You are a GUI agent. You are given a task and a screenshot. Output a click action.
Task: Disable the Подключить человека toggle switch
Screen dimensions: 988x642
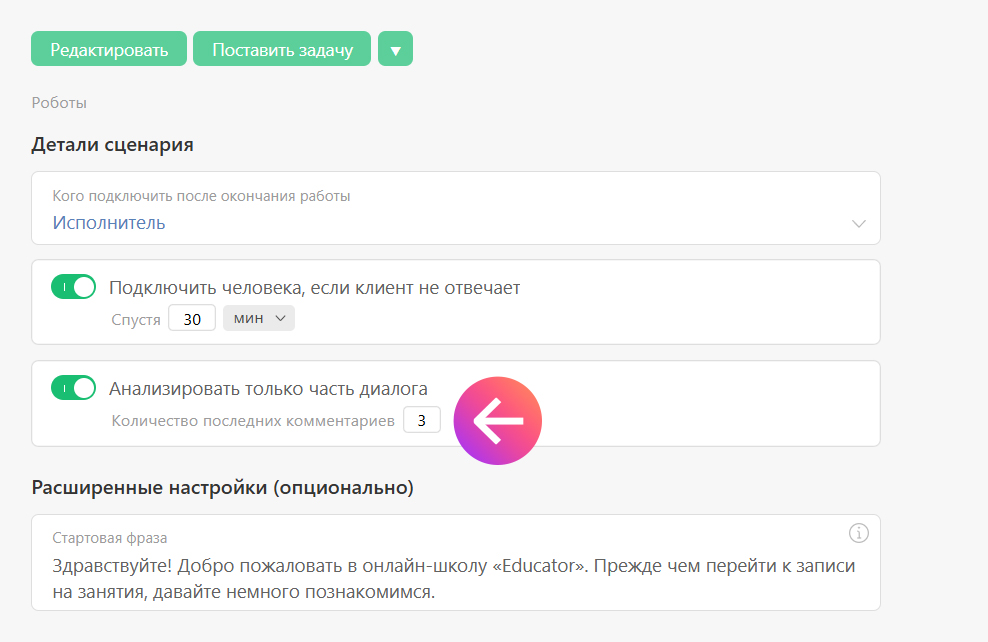coord(73,288)
